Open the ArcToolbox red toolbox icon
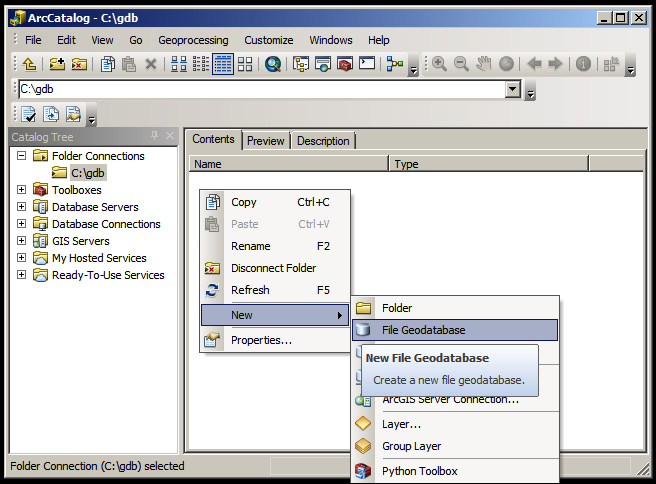Screen dimensions: 656x484 pyautogui.click(x=345, y=64)
